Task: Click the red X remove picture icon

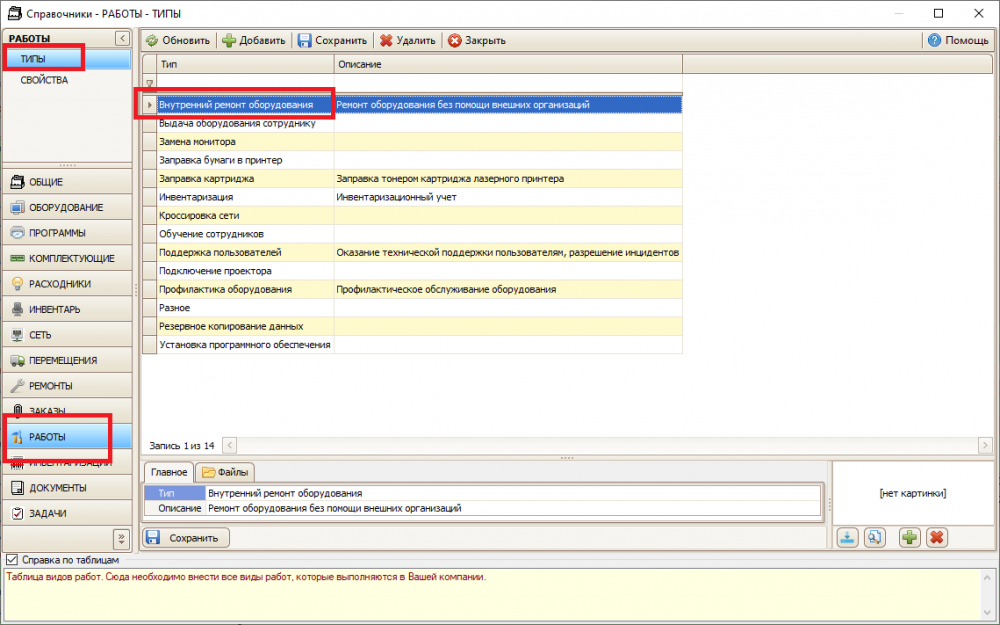Action: point(936,538)
